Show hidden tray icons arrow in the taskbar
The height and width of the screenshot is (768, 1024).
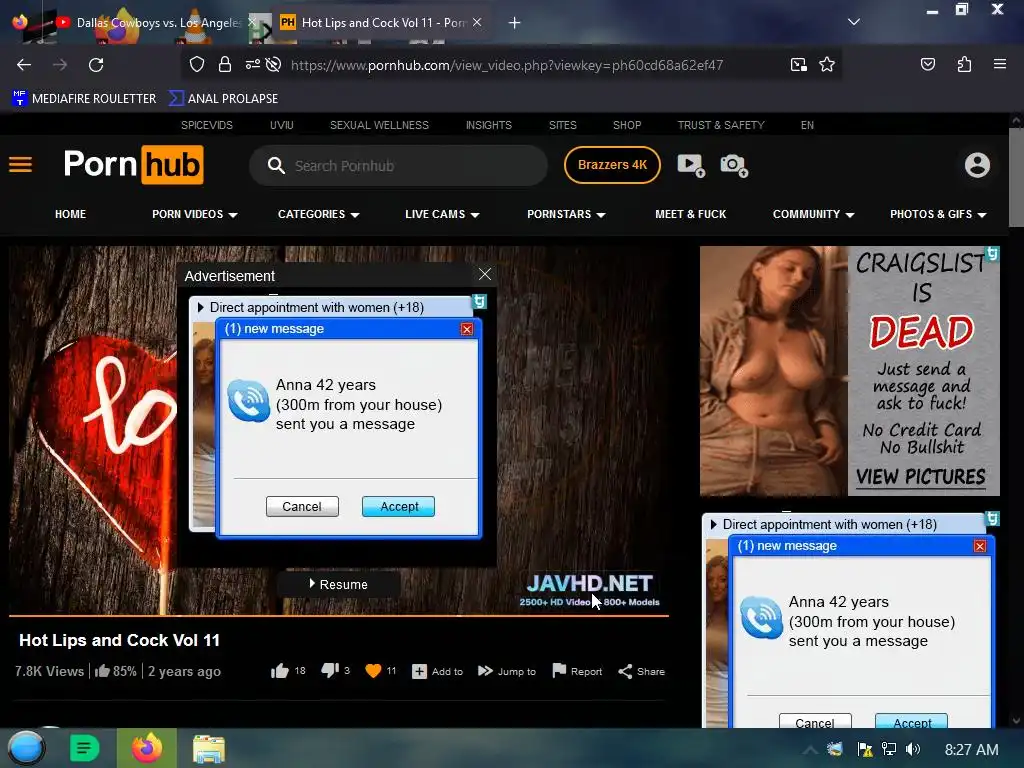(x=810, y=750)
